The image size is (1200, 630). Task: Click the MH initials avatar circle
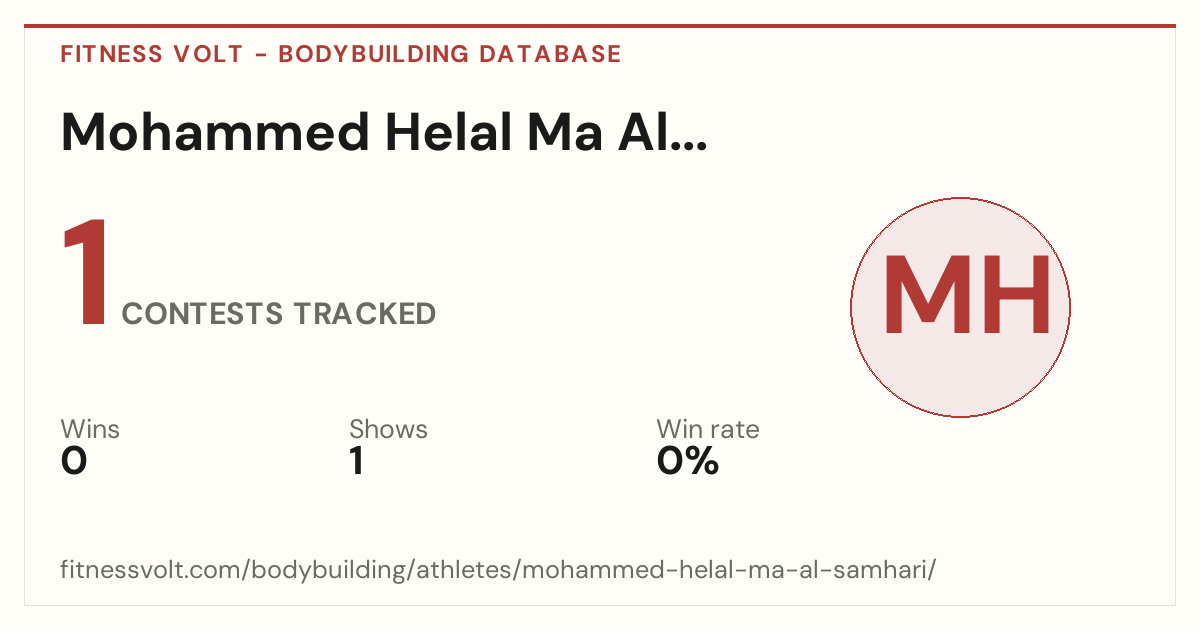(960, 307)
